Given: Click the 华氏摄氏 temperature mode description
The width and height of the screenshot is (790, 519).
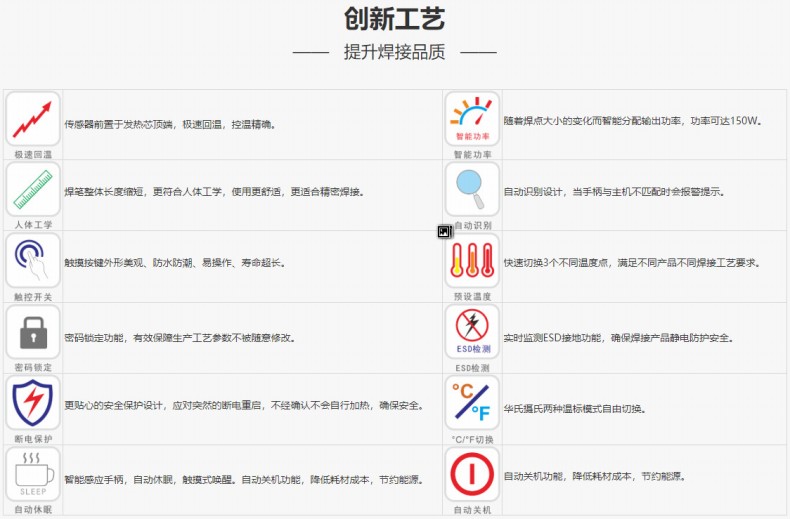Looking at the screenshot, I should [x=574, y=409].
